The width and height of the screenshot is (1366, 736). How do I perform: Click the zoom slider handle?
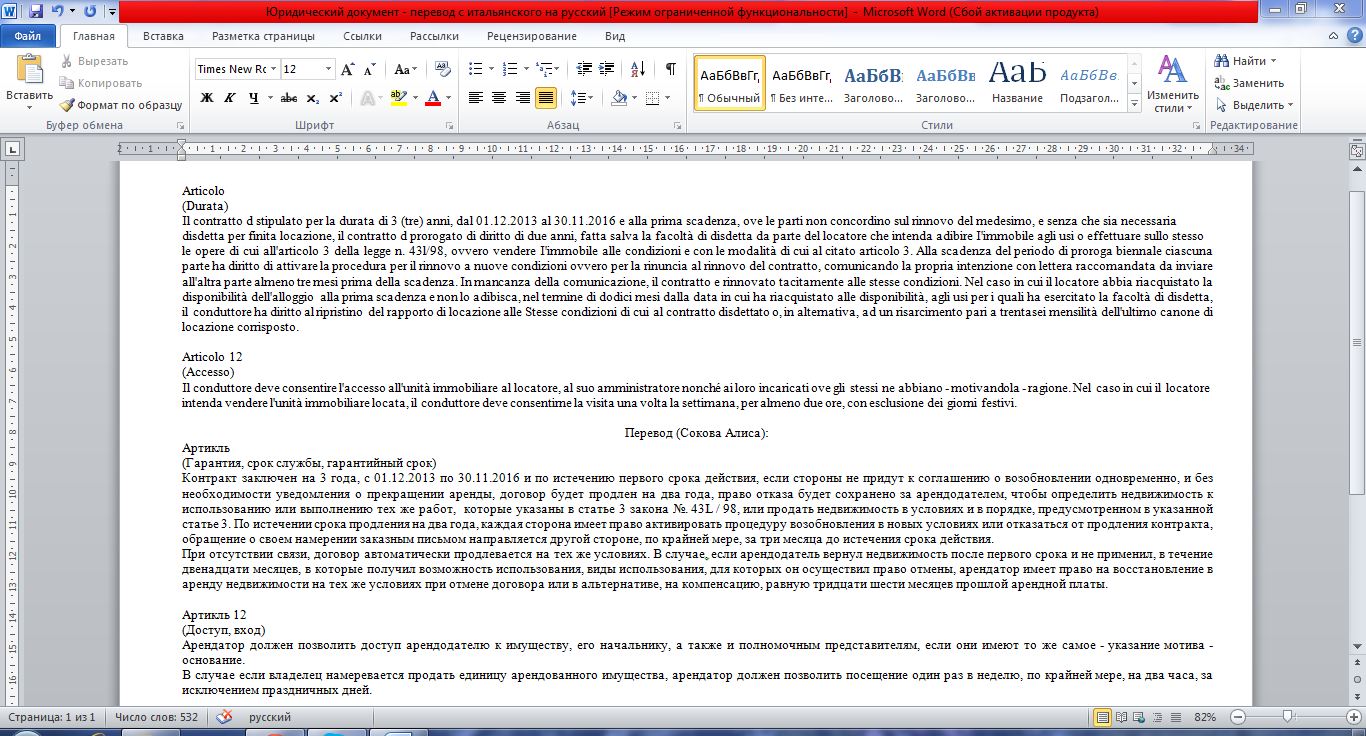point(1288,717)
